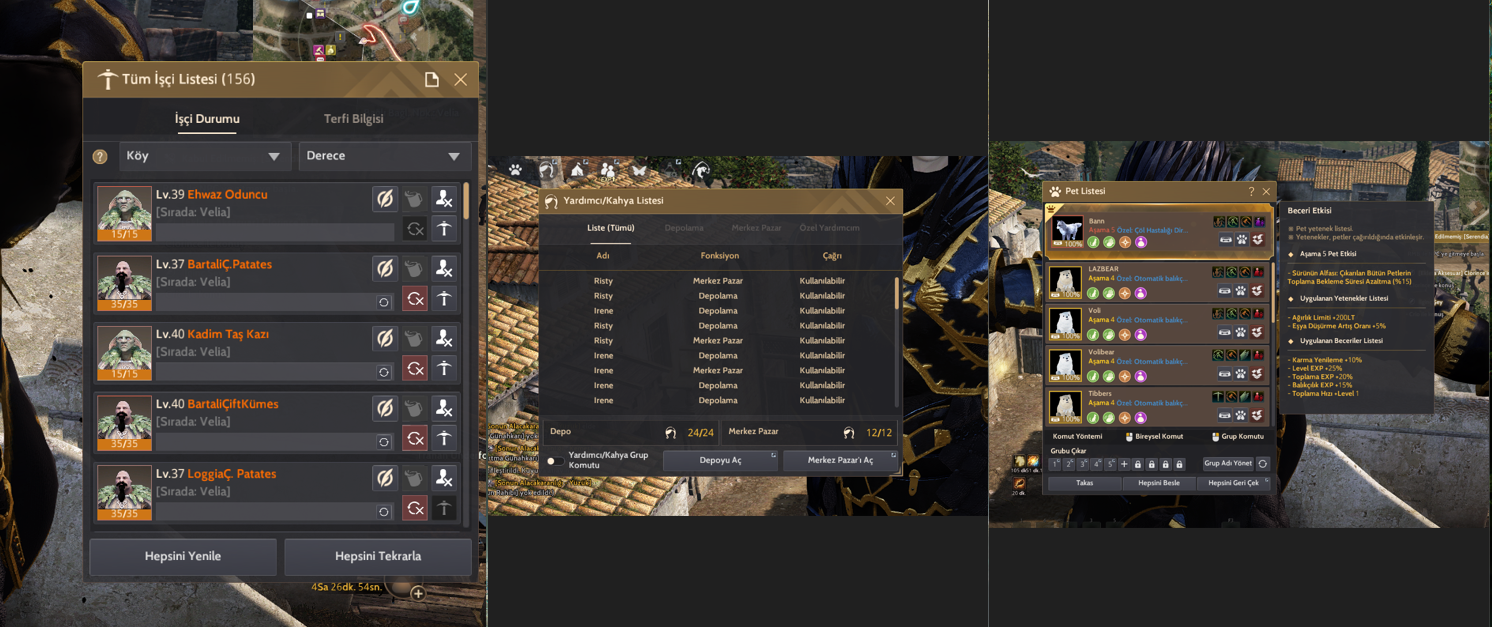Hide worker Ehwaz Oduncu with eye-slash icon

(385, 198)
